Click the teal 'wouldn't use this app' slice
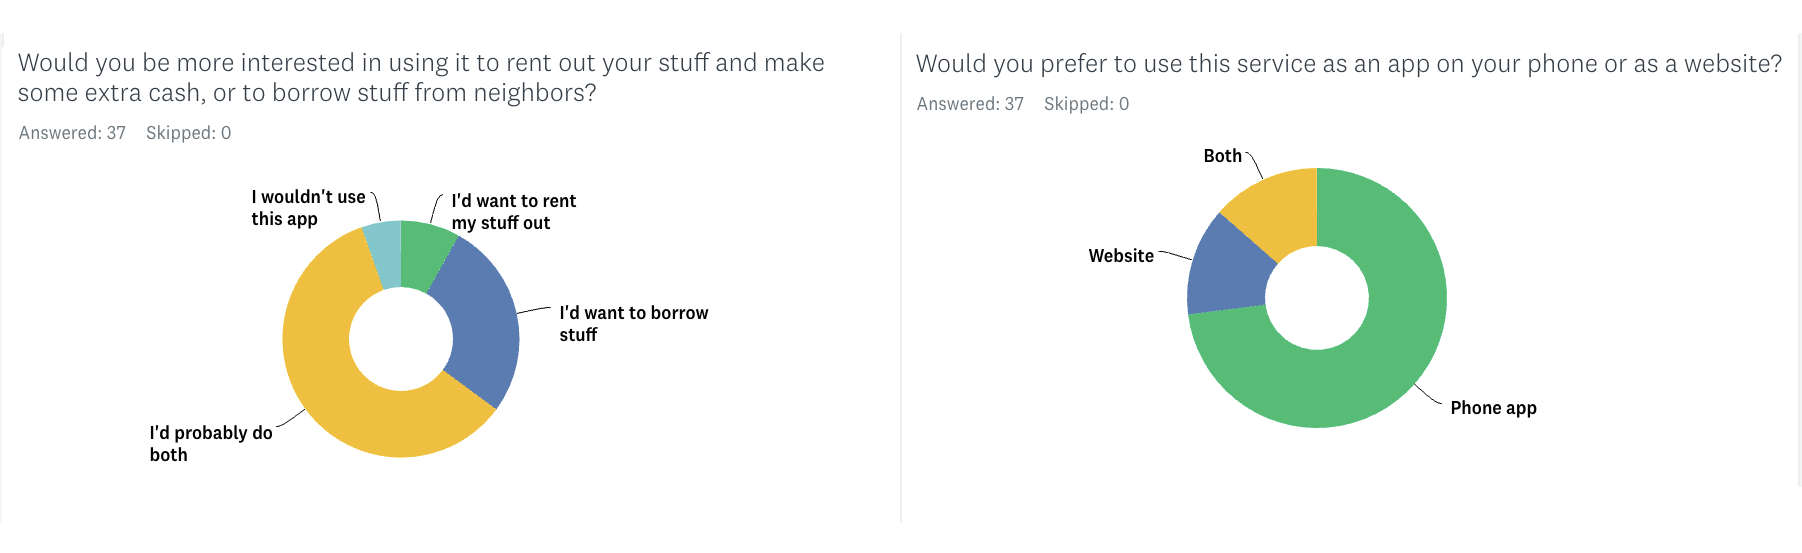The width and height of the screenshot is (1802, 553). click(x=384, y=254)
